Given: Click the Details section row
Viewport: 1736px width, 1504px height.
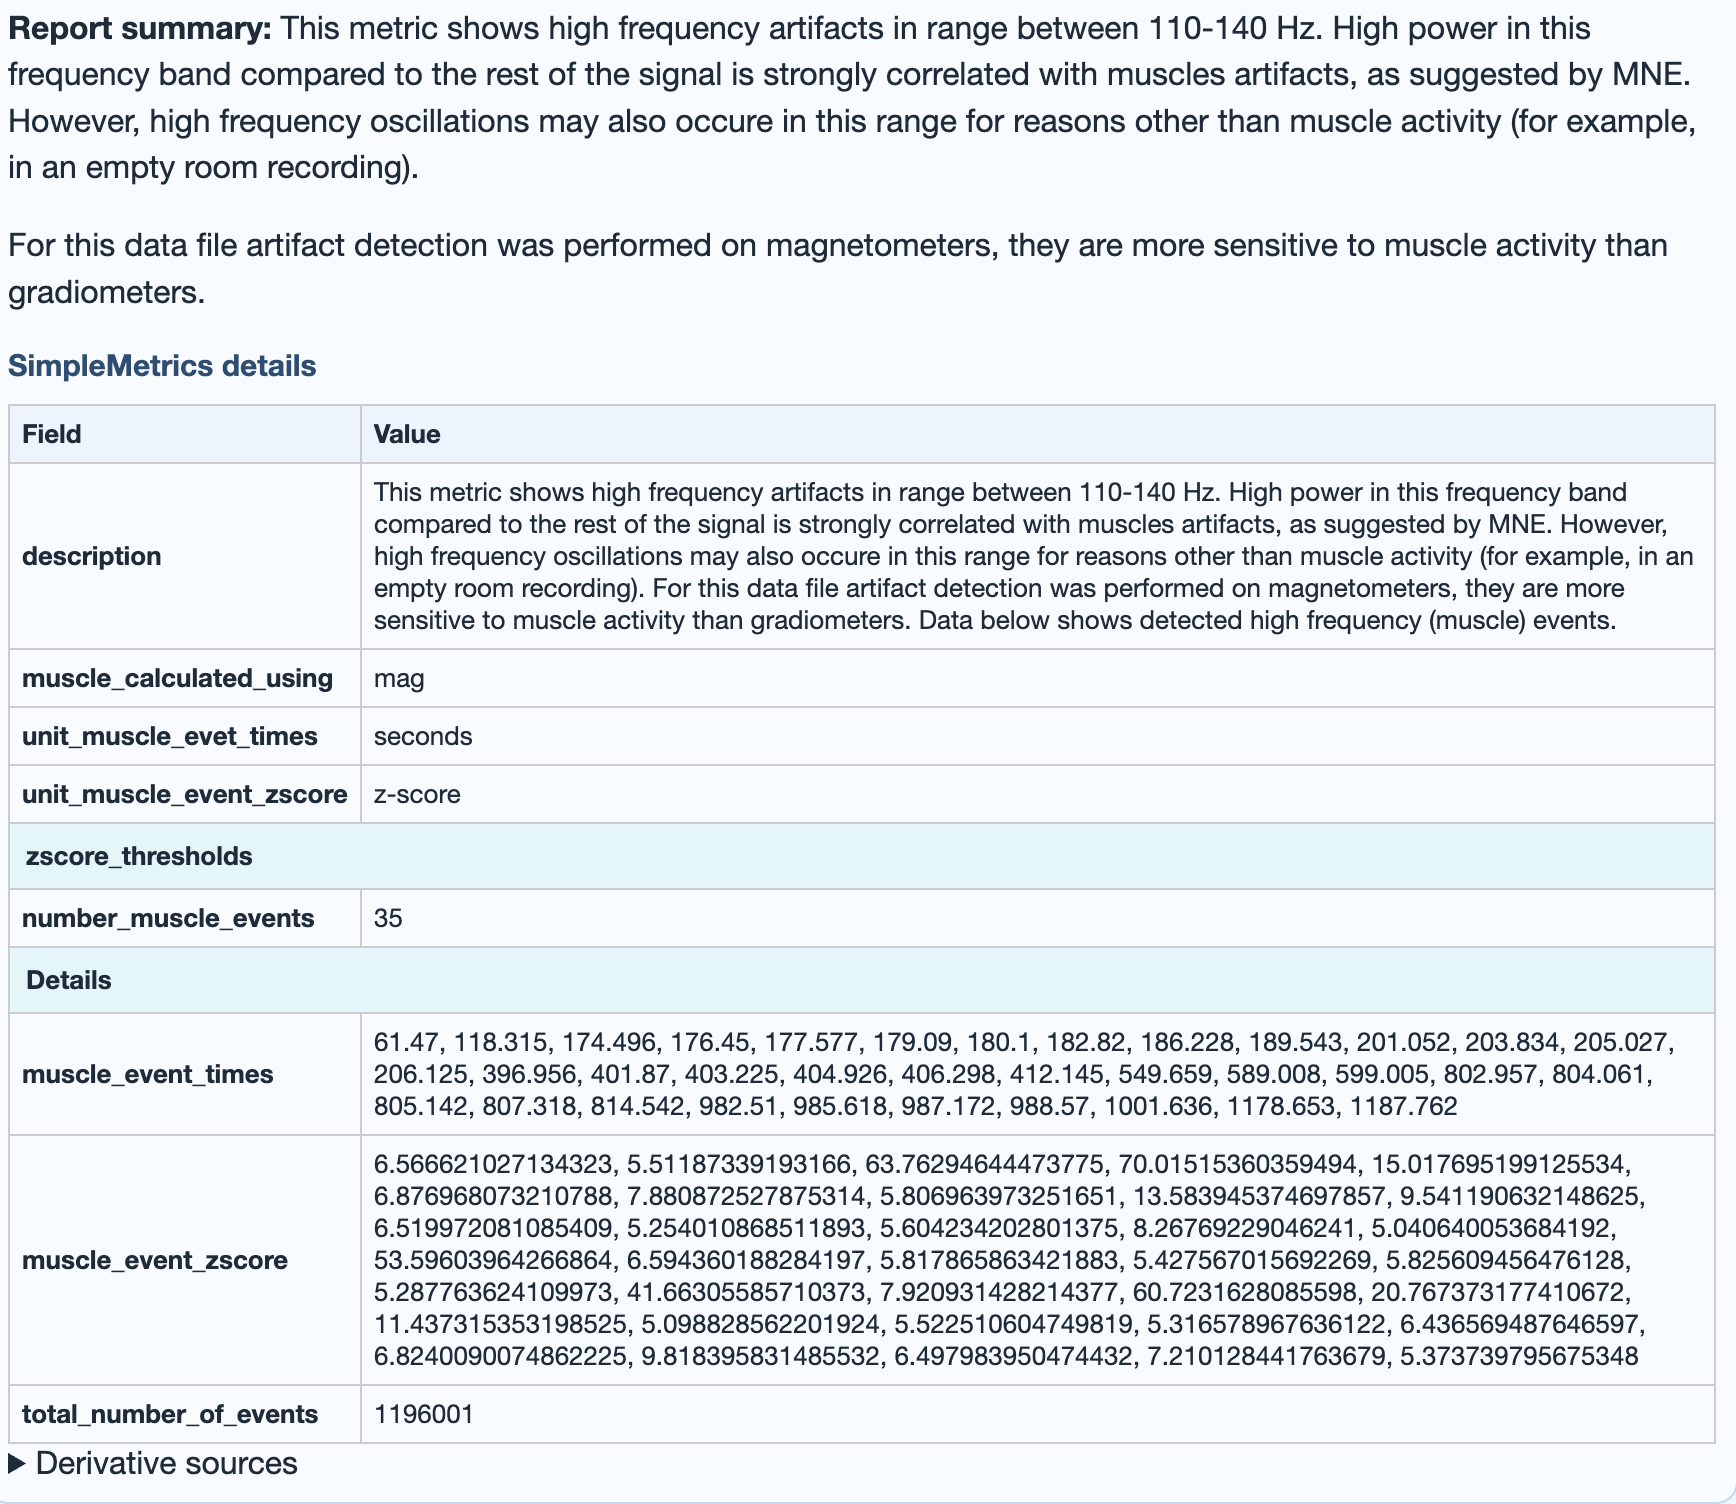Looking at the screenshot, I should tap(862, 980).
